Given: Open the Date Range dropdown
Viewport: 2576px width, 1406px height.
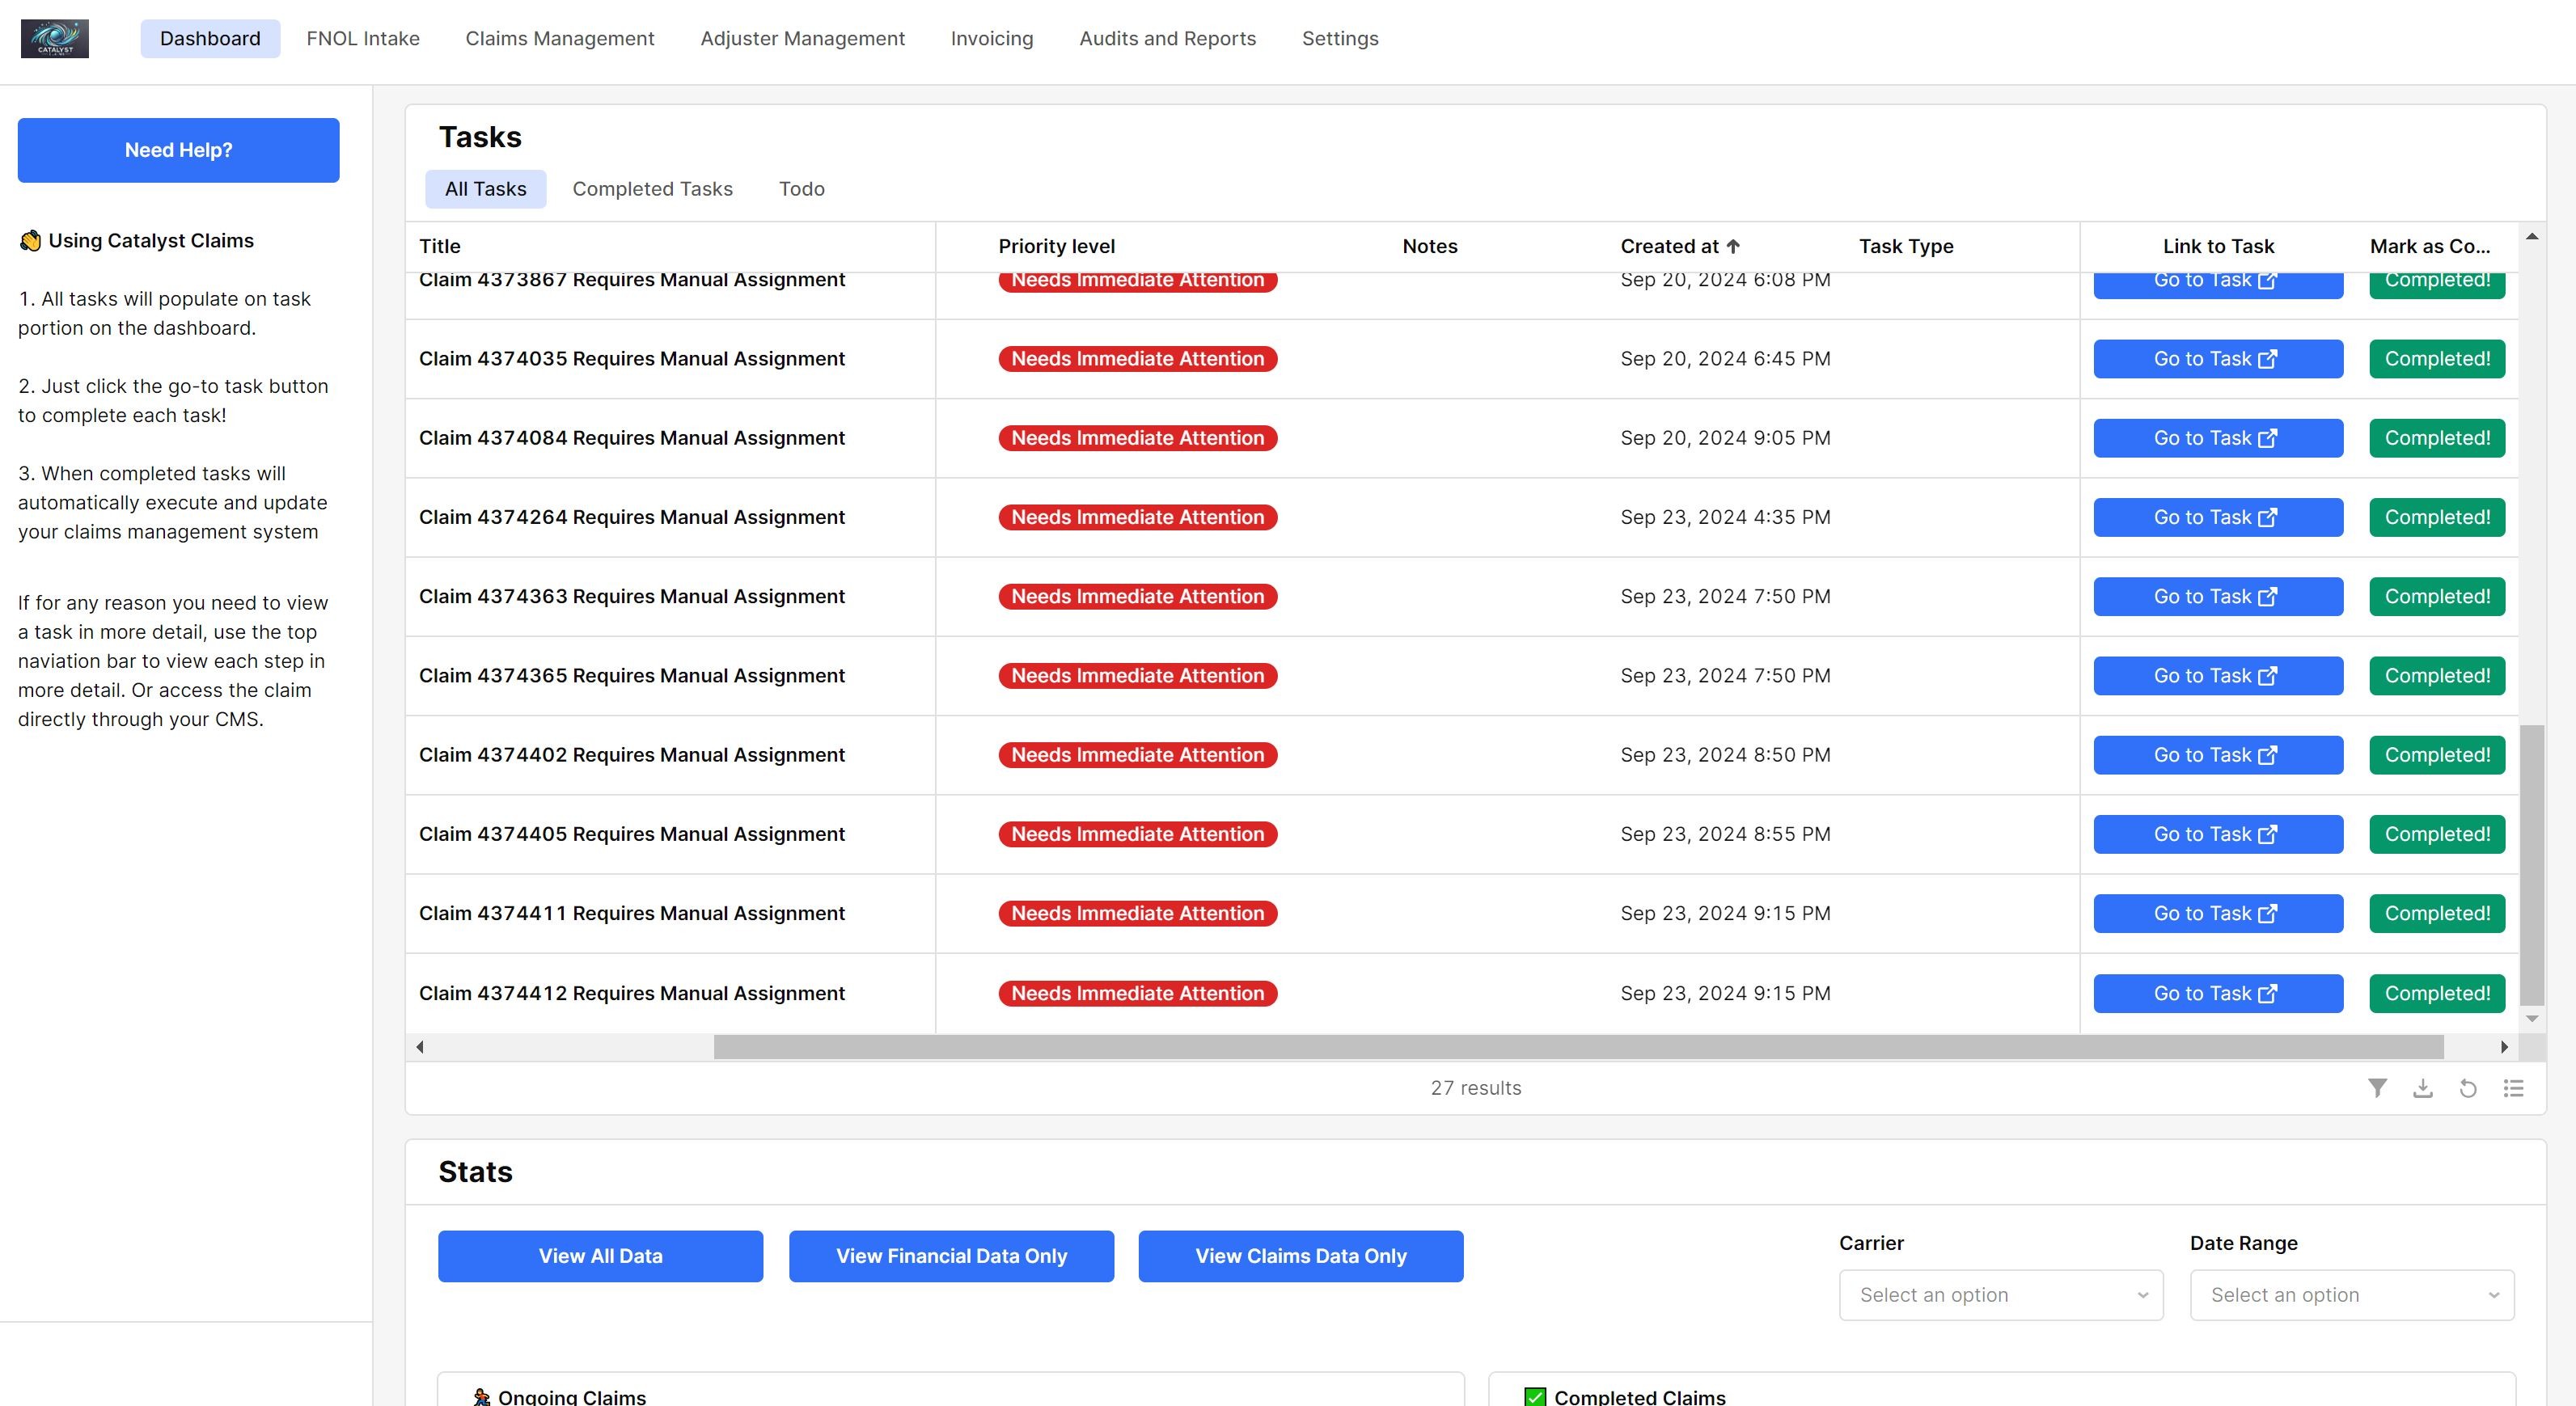Looking at the screenshot, I should 2352,1295.
